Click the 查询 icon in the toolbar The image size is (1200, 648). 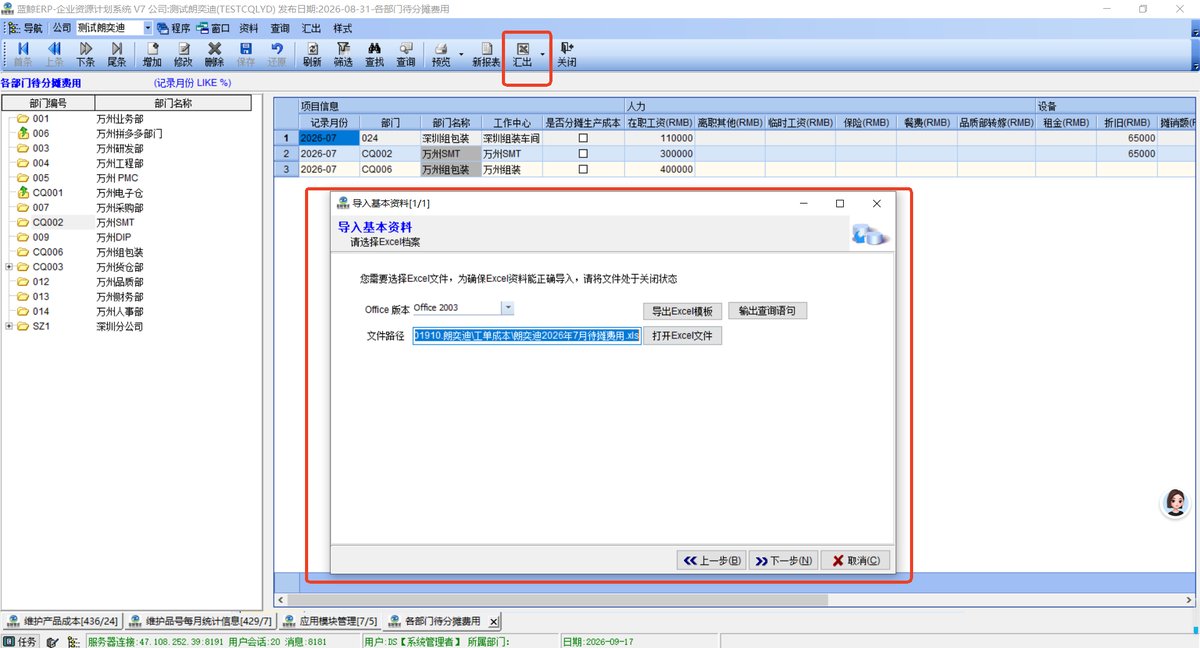click(x=405, y=54)
